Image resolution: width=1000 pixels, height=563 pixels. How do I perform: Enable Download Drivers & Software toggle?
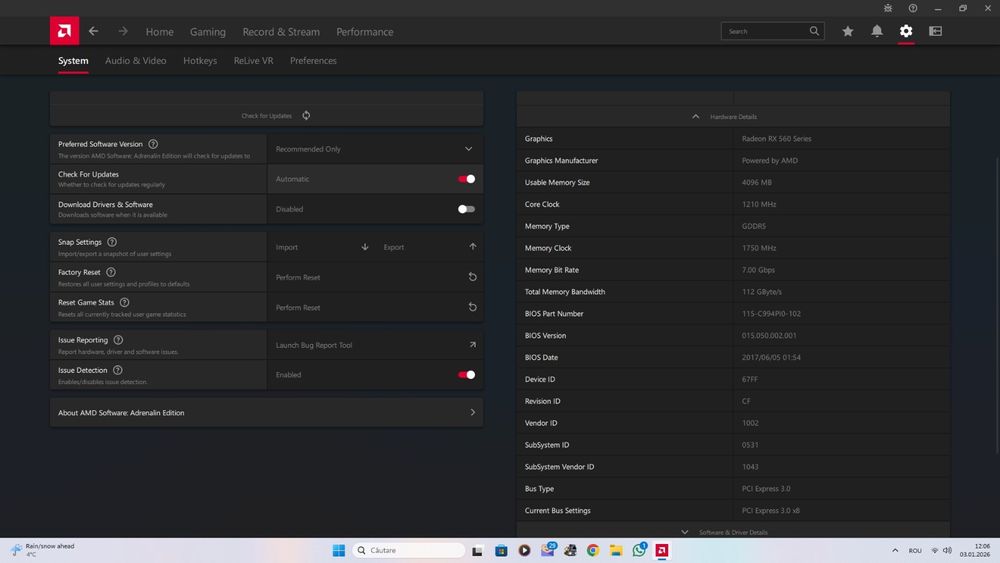(466, 209)
